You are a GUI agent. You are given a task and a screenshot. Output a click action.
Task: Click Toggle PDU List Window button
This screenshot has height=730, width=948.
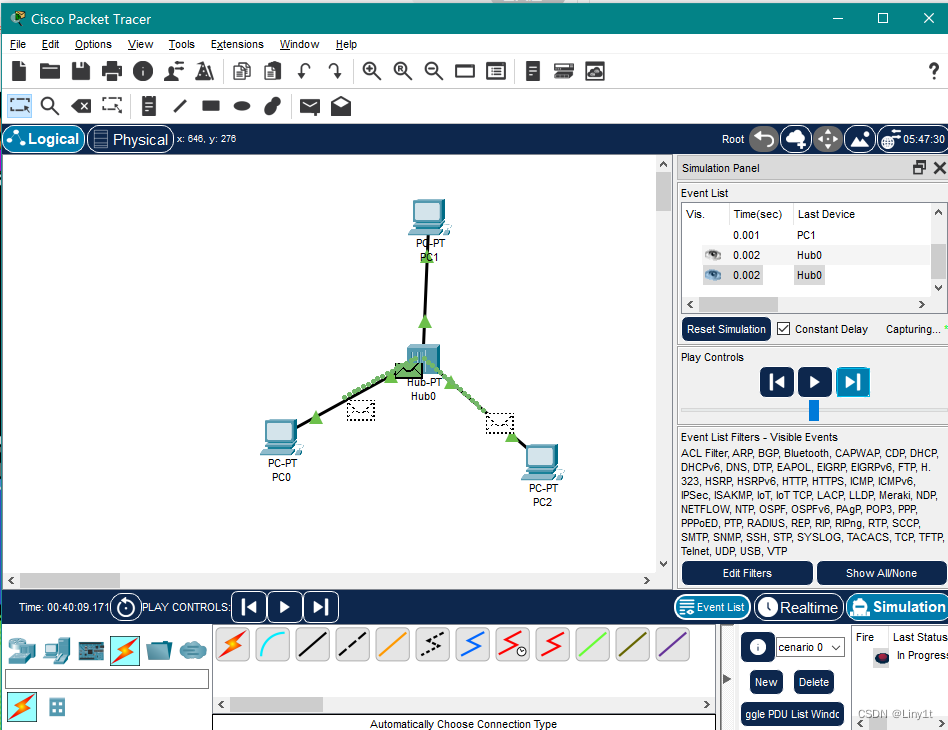point(792,714)
